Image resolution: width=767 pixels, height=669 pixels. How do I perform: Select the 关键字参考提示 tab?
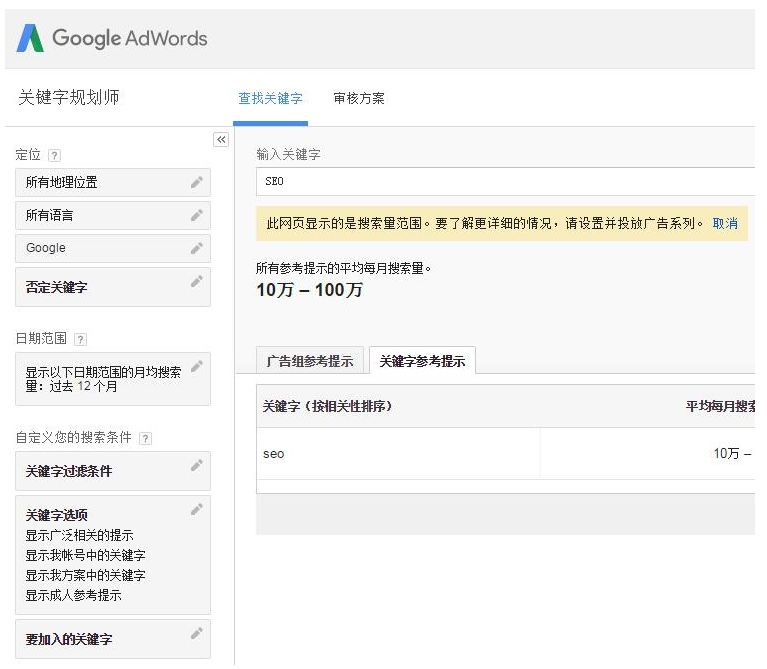coord(422,361)
